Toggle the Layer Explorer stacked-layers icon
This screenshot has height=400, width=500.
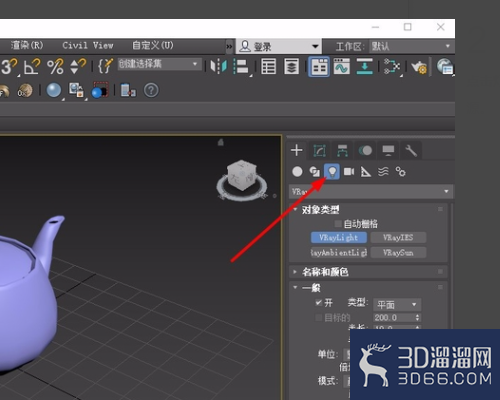(x=292, y=66)
